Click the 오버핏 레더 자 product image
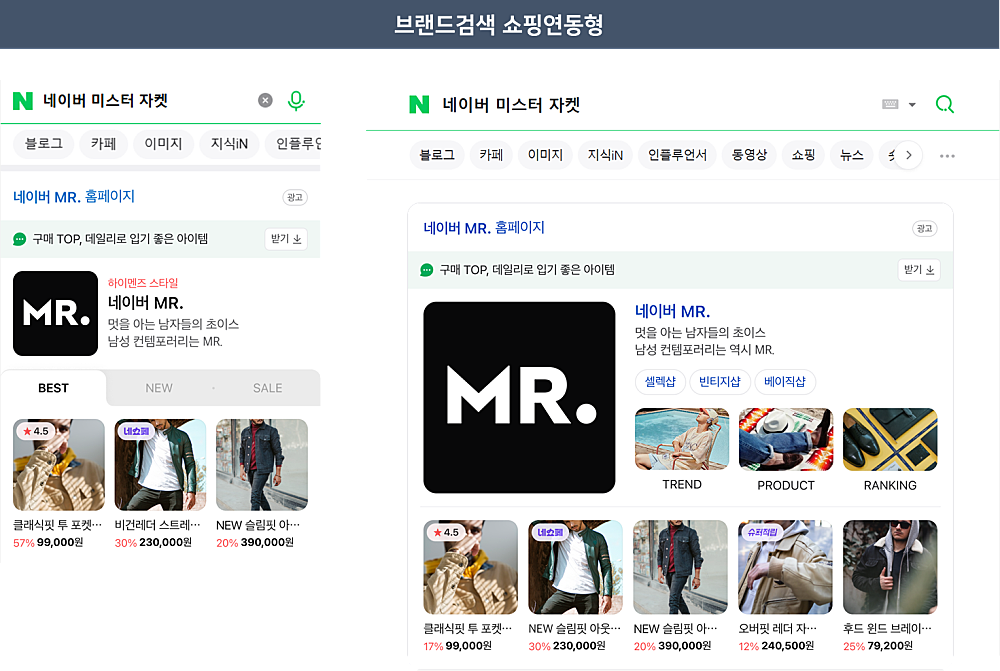The width and height of the screenshot is (1000, 671). tap(785, 567)
